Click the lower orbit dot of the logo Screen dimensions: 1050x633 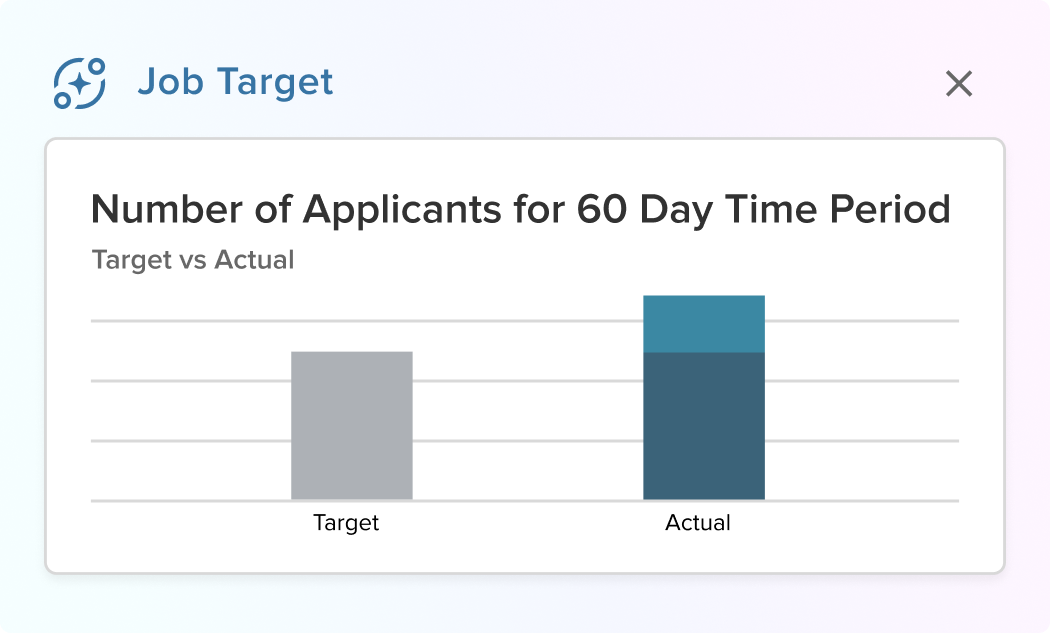pos(62,100)
